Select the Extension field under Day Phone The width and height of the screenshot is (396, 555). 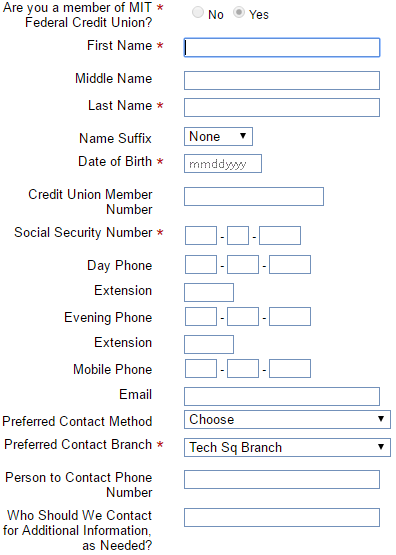point(209,292)
